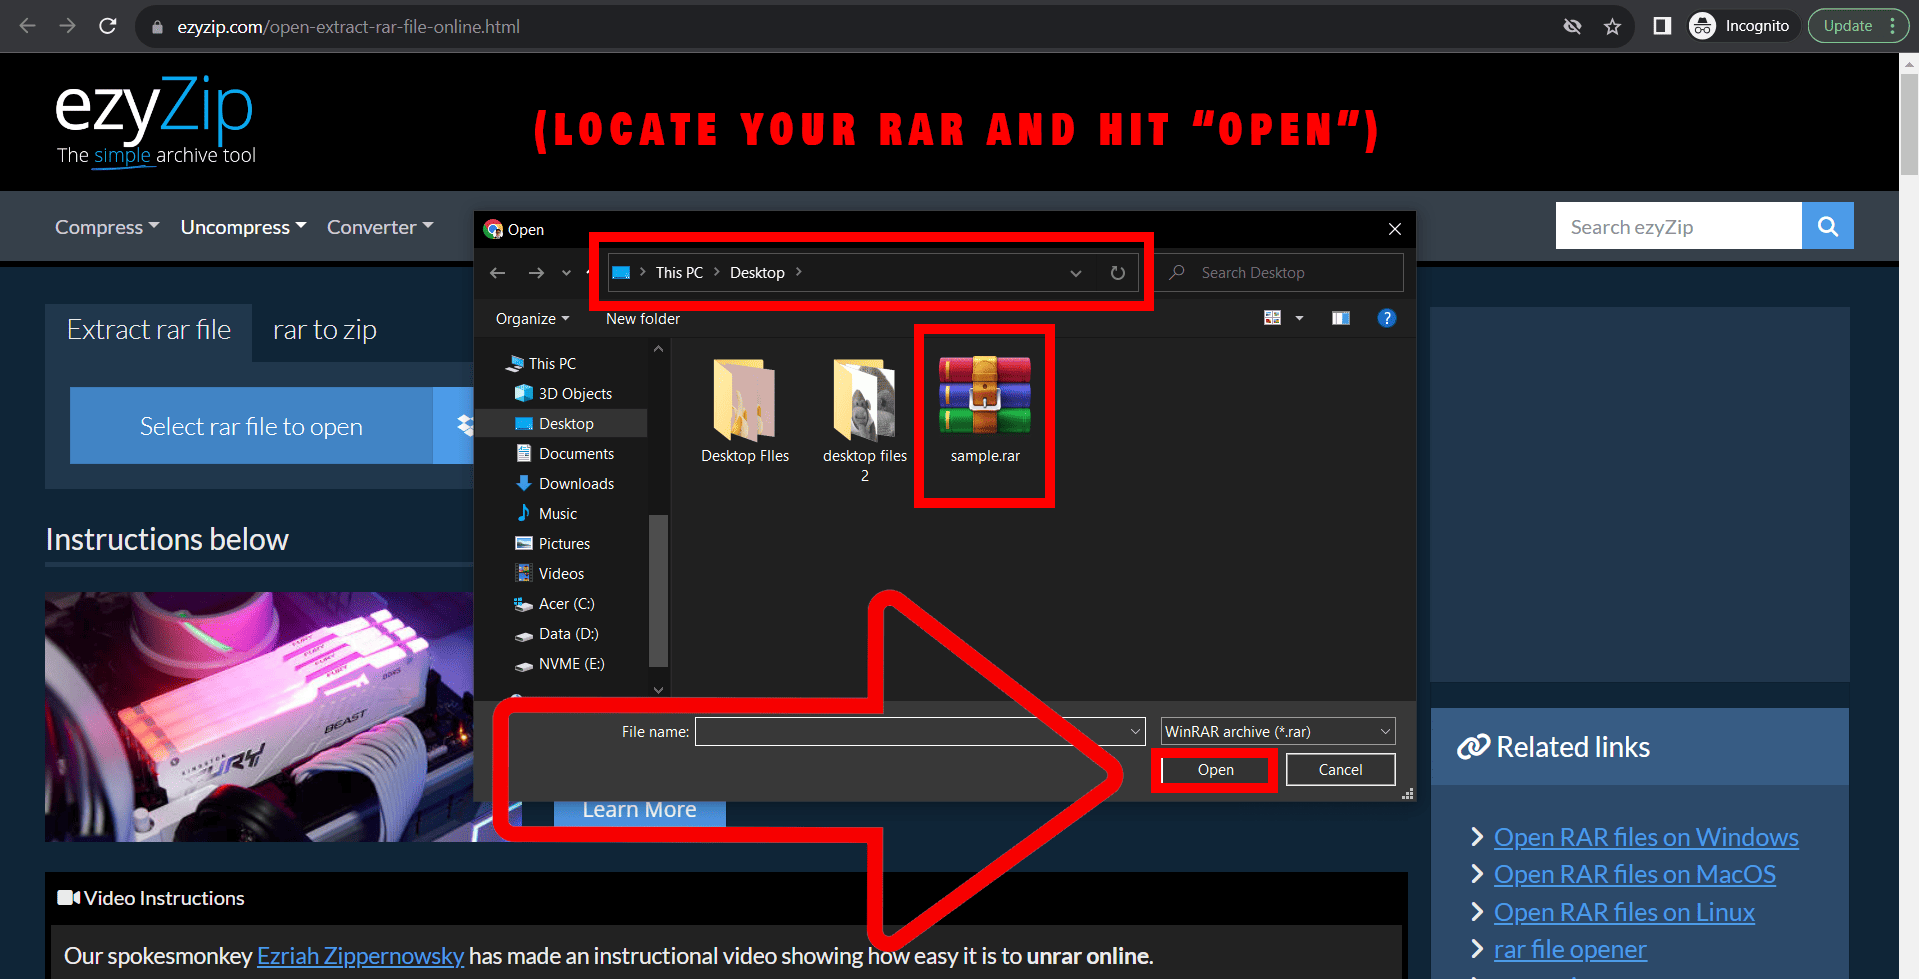The image size is (1919, 979).
Task: Click the help question mark icon
Action: click(x=1387, y=318)
